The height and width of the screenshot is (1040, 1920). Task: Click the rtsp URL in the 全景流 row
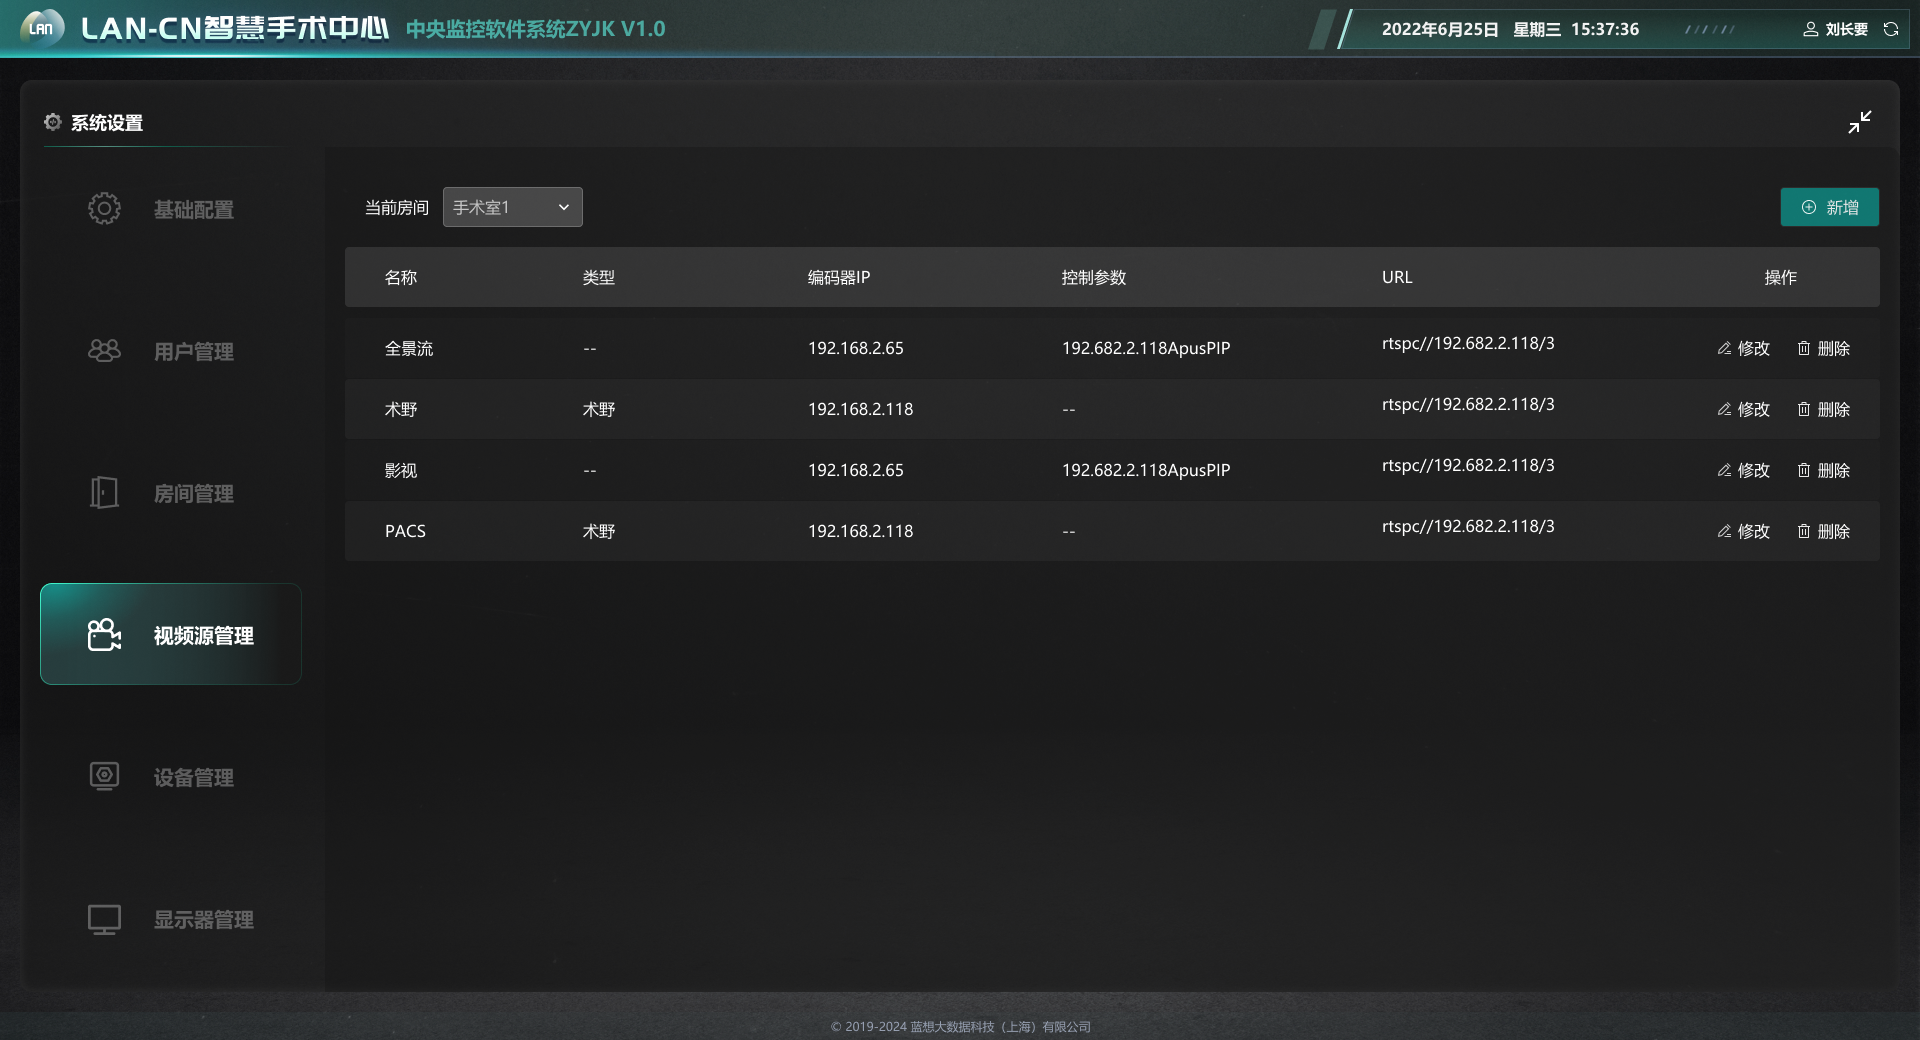(x=1468, y=343)
